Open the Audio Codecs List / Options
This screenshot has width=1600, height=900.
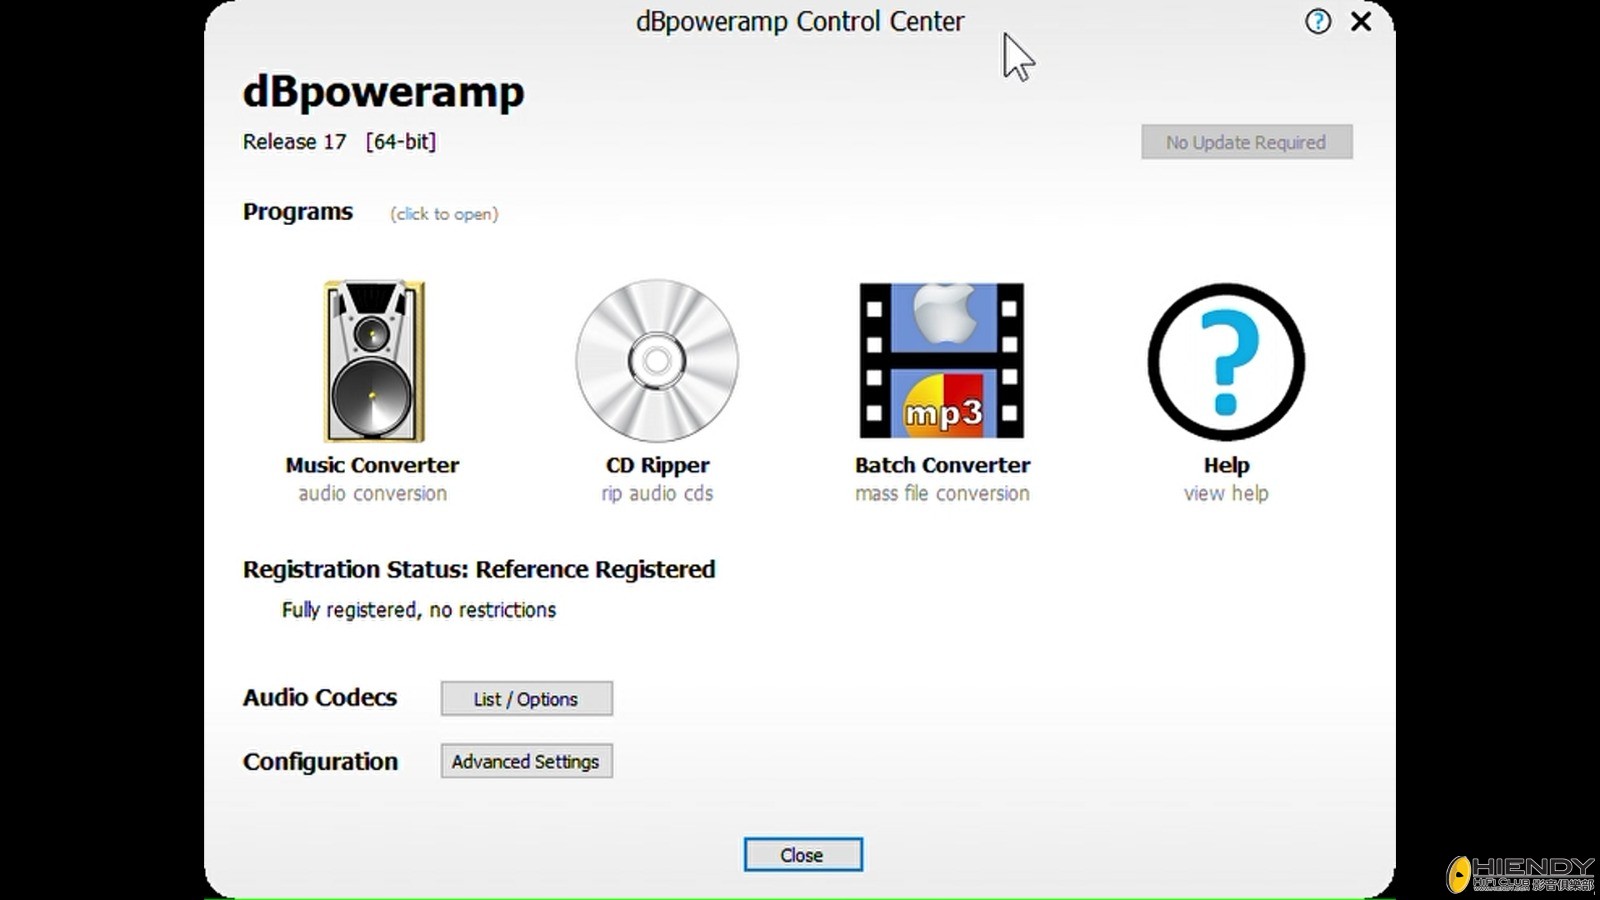(x=526, y=699)
